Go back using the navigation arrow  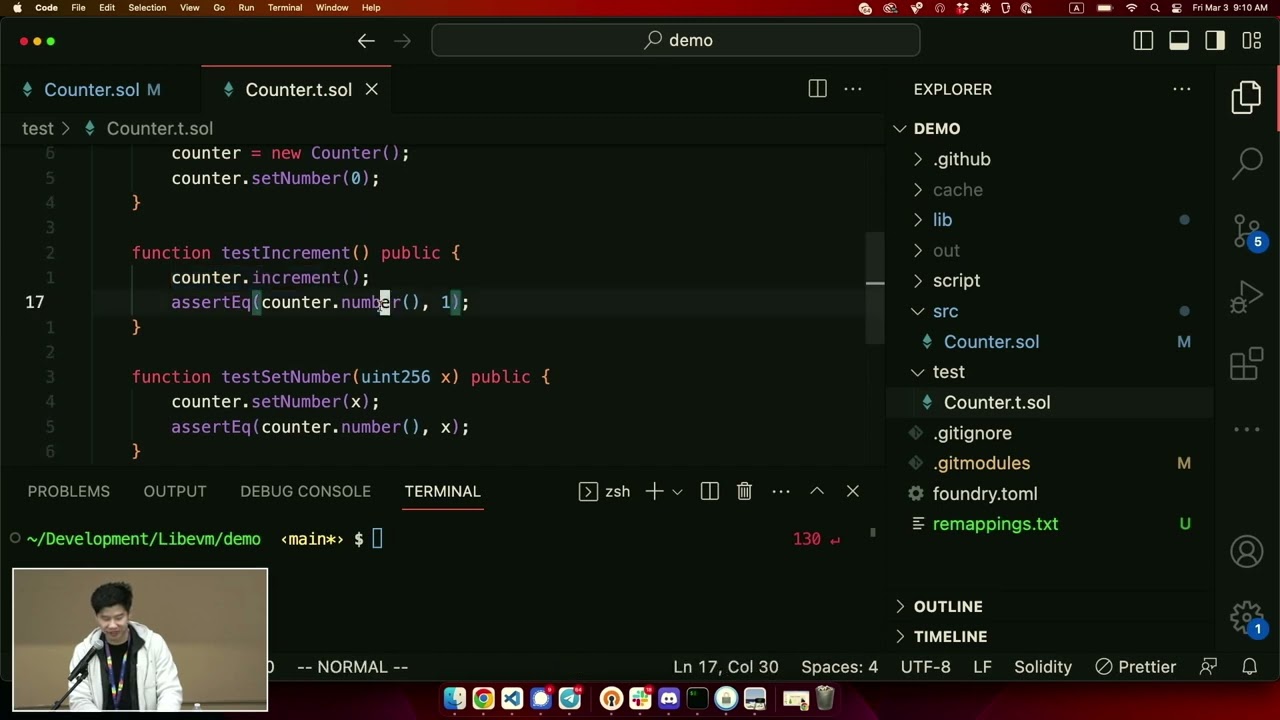click(366, 41)
